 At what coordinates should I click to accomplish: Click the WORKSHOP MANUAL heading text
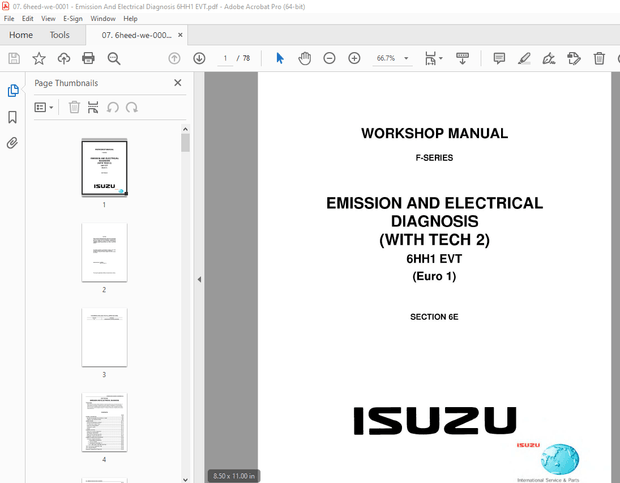coord(435,134)
